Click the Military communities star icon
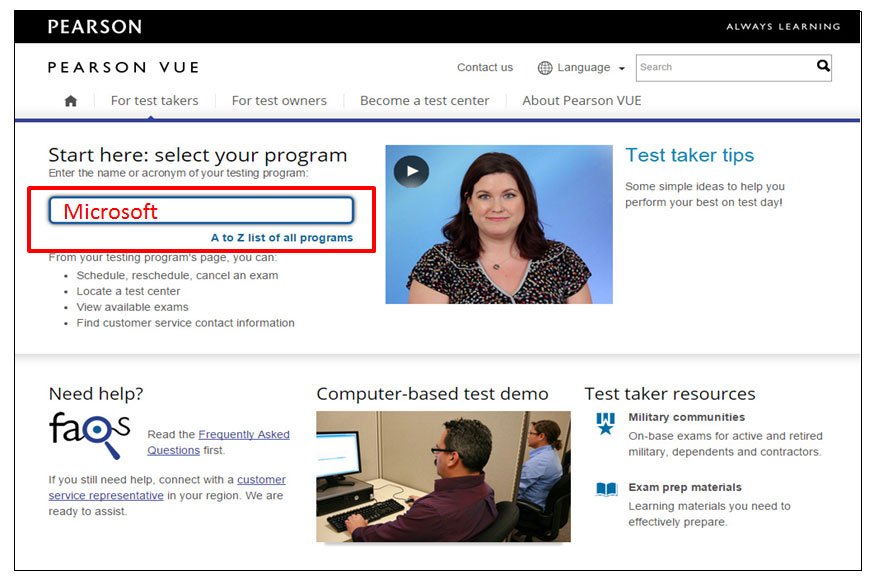Viewport: 876px width, 586px height. pos(606,424)
